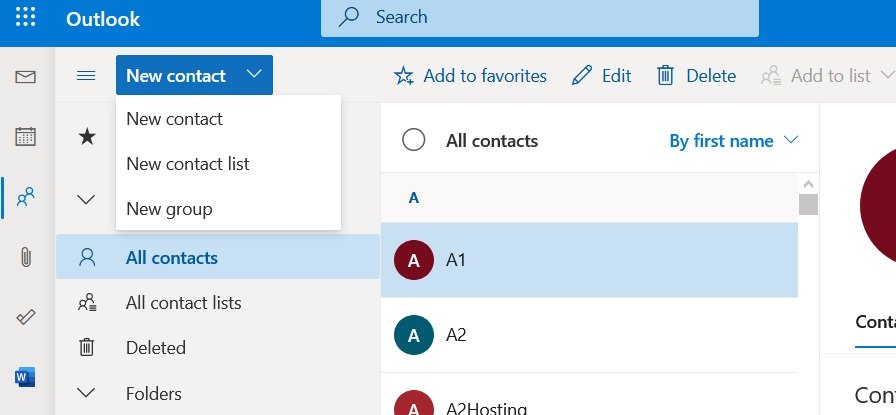
Task: Open the Files paperclip icon
Action: click(26, 257)
